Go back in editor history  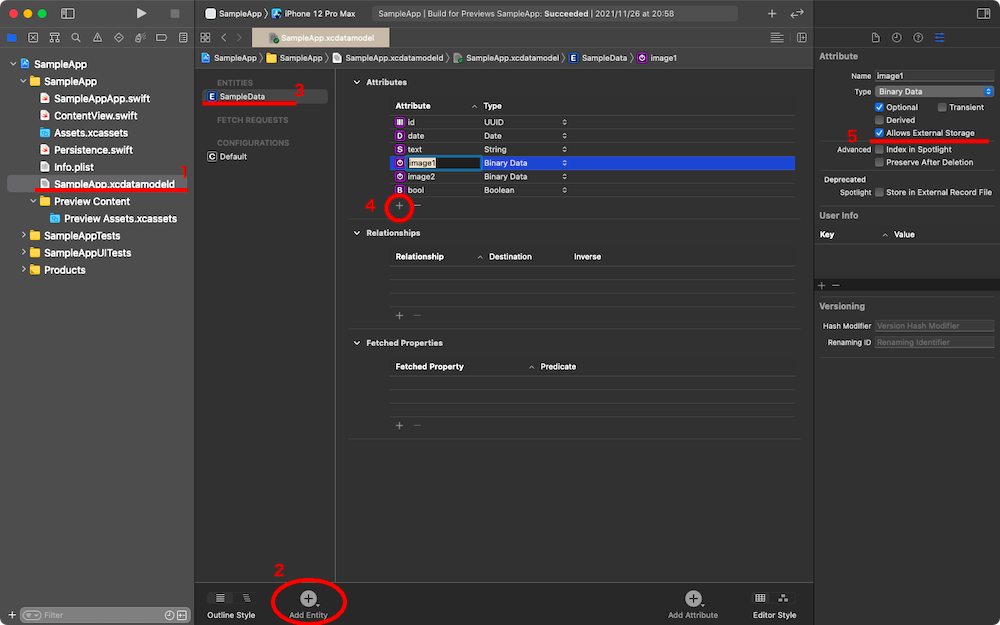[x=224, y=38]
